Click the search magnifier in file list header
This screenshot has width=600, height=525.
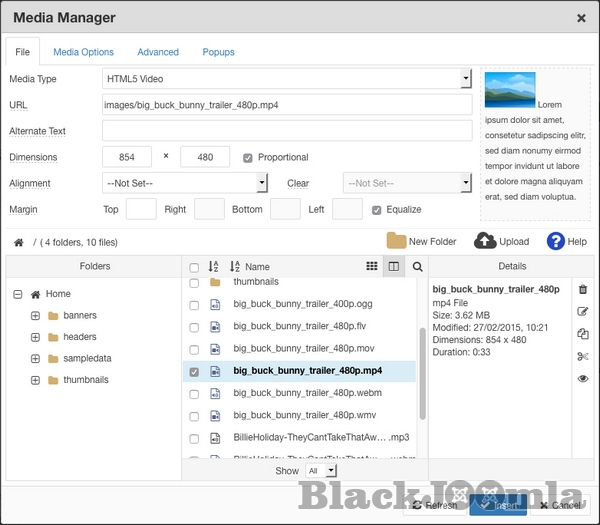pyautogui.click(x=418, y=266)
